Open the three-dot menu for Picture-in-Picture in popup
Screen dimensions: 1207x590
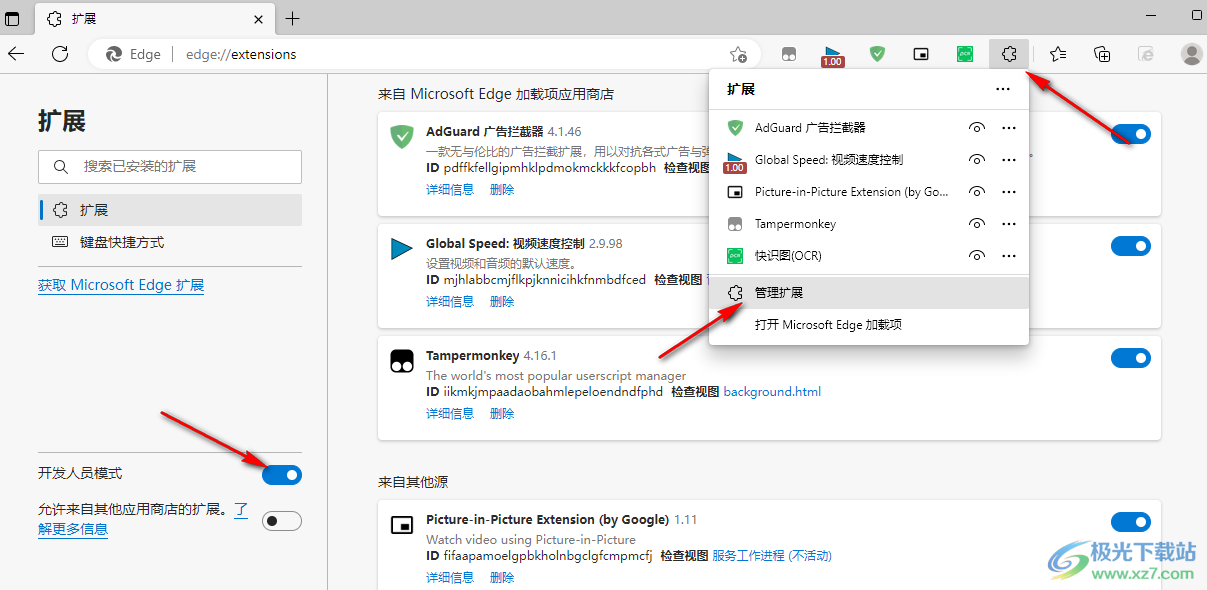pyautogui.click(x=1009, y=192)
